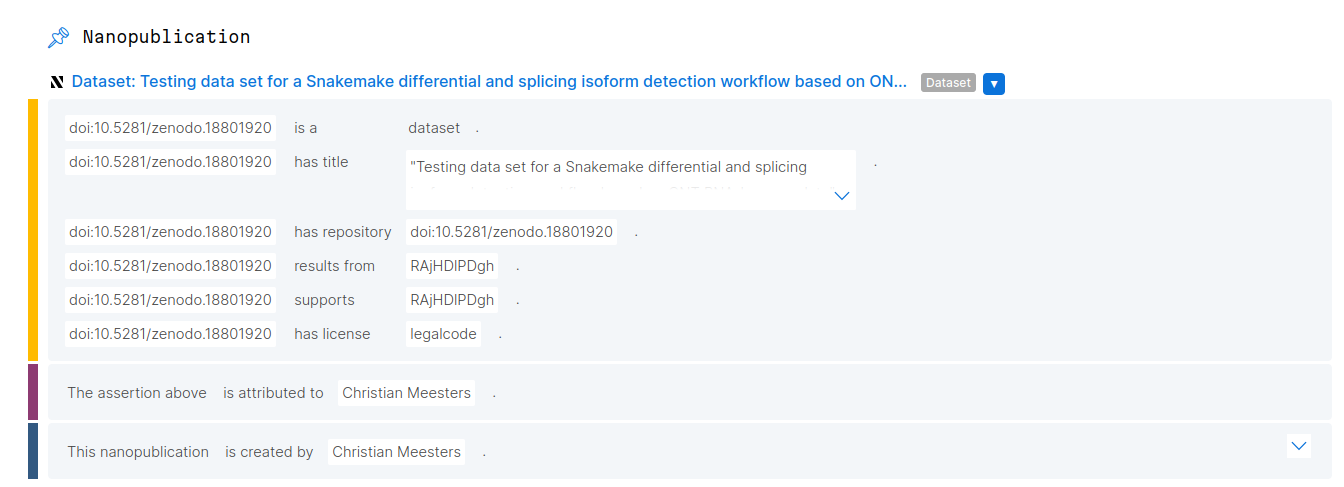This screenshot has width=1344, height=487.
Task: Click the Nanopub logo icon before dataset title
Action: (57, 82)
